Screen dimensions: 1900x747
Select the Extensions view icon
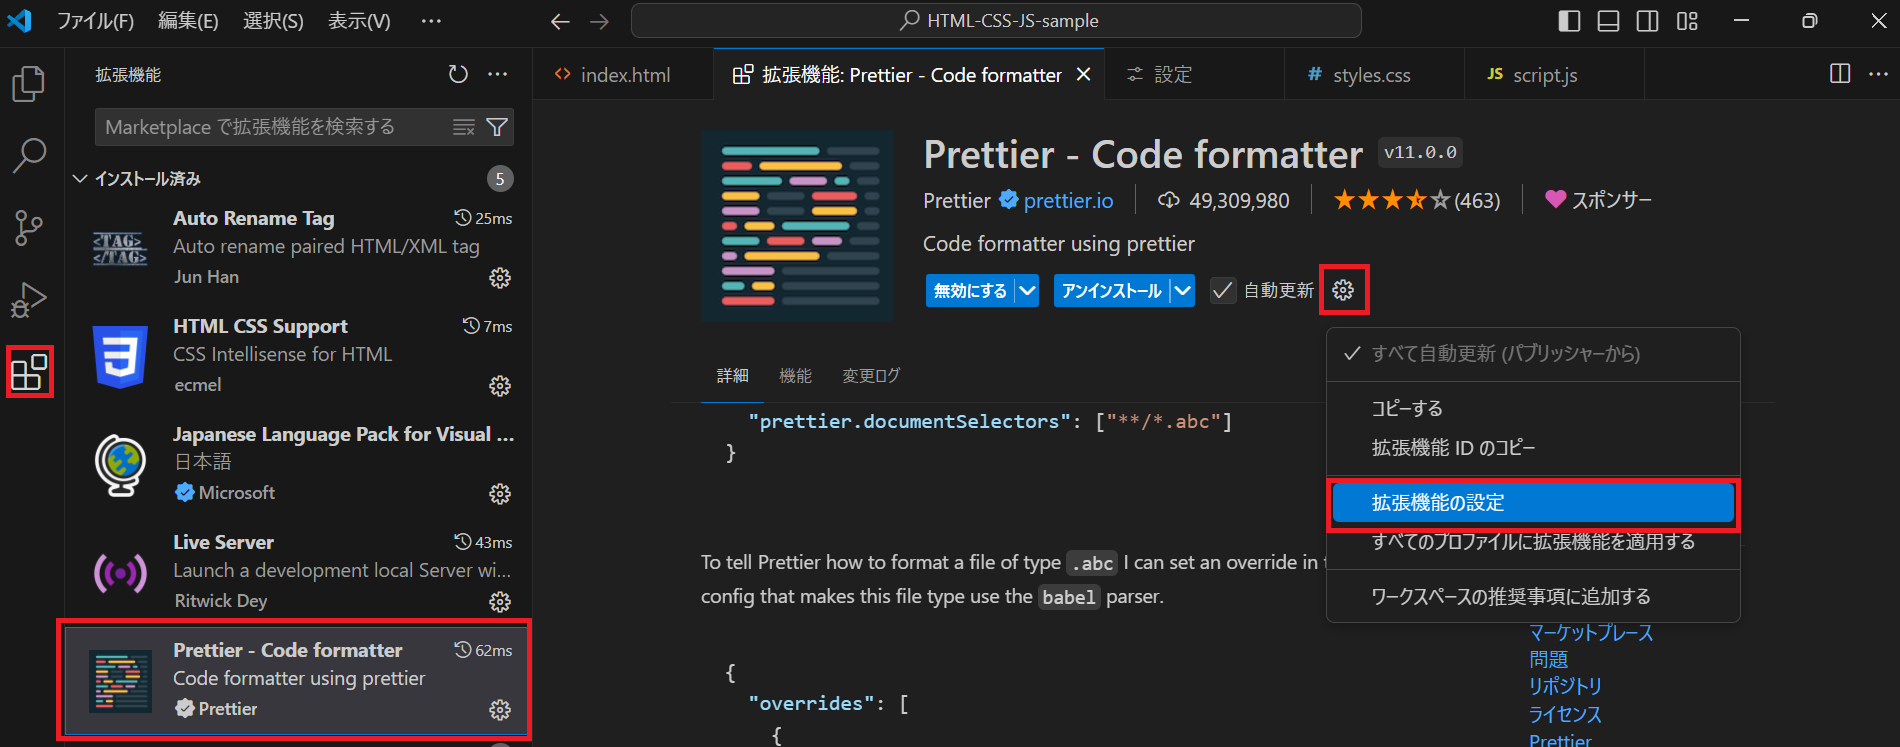pyautogui.click(x=29, y=372)
